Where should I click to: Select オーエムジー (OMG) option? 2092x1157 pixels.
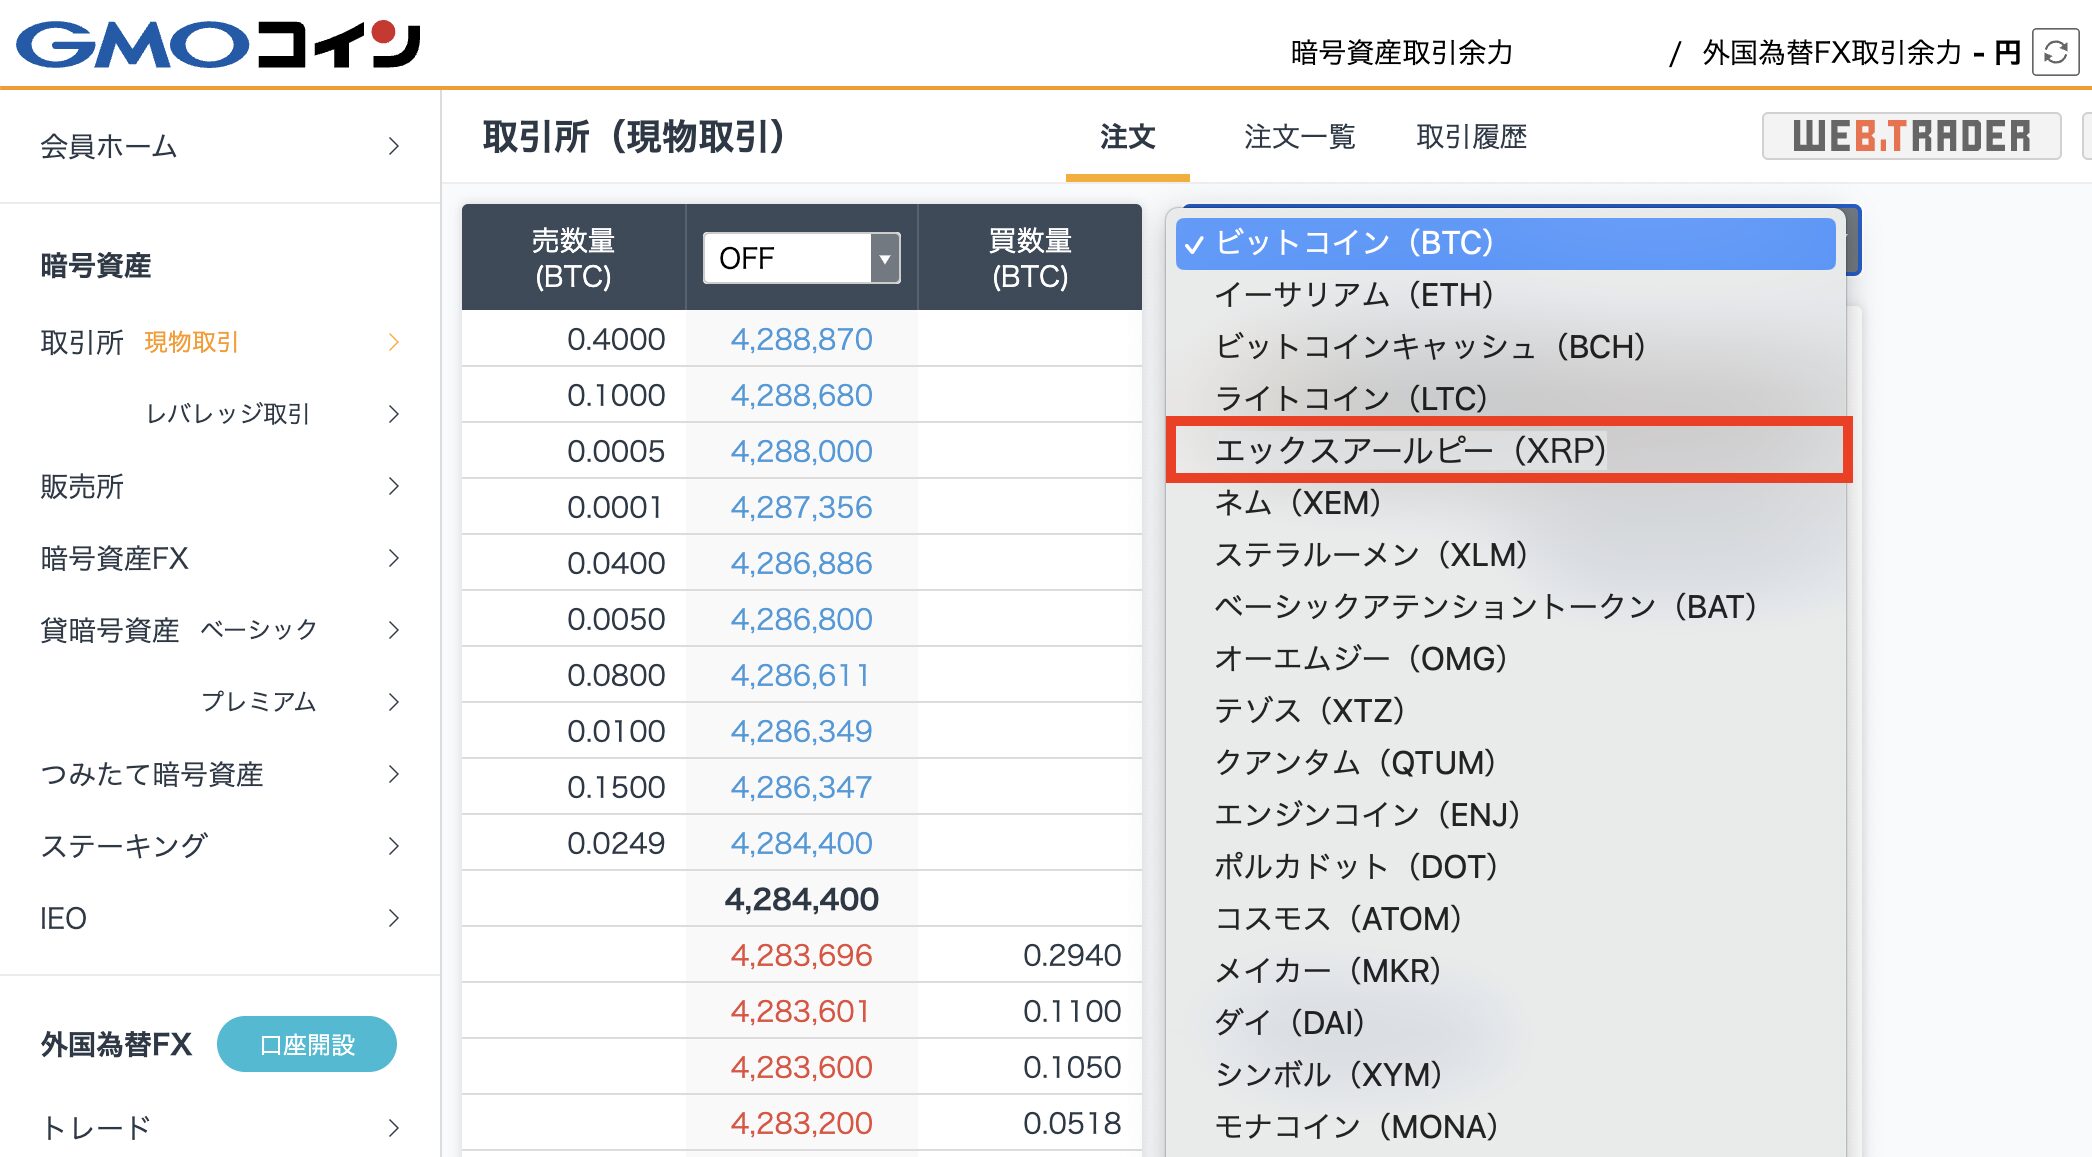[x=1506, y=659]
